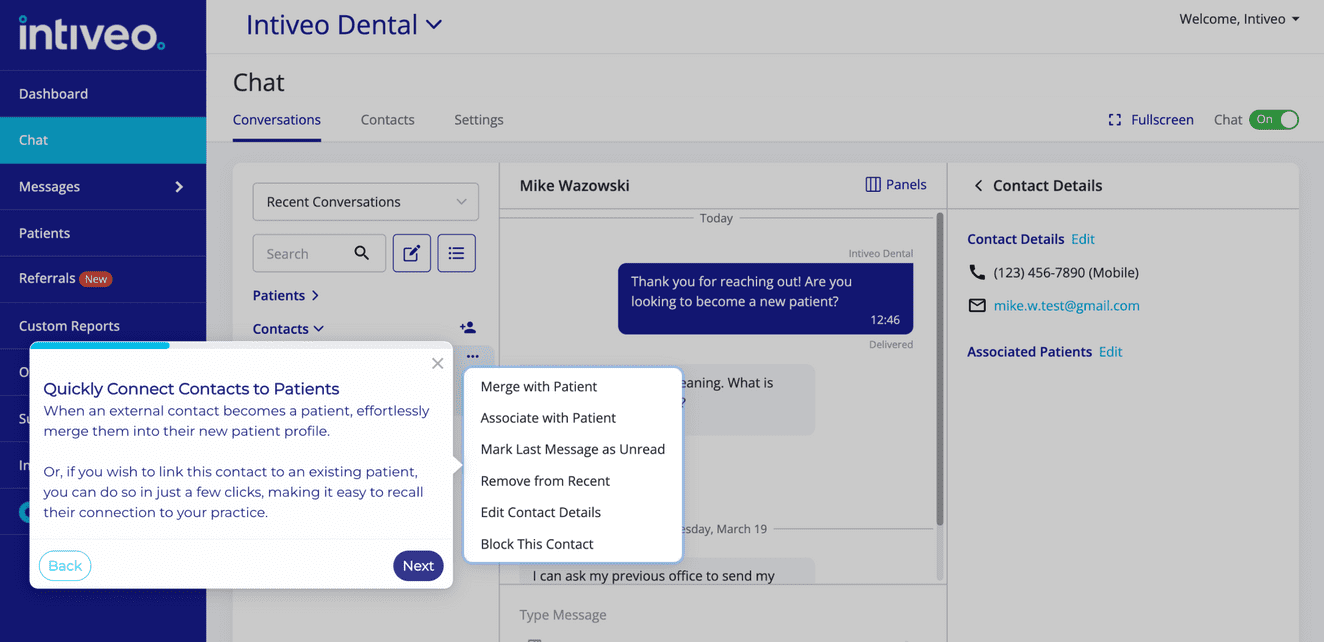Click the list view icon button
Screen dimensions: 1324x642
pyautogui.click(x=456, y=254)
